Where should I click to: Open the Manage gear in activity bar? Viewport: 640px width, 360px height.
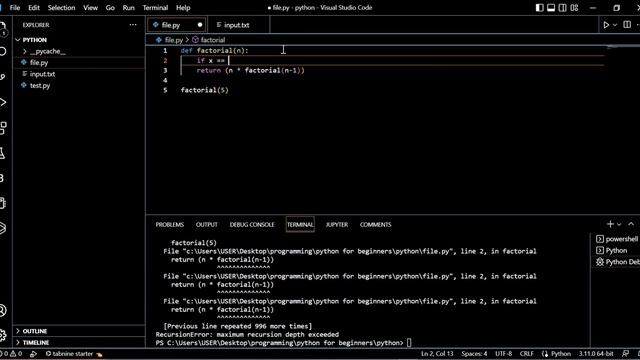[3, 335]
